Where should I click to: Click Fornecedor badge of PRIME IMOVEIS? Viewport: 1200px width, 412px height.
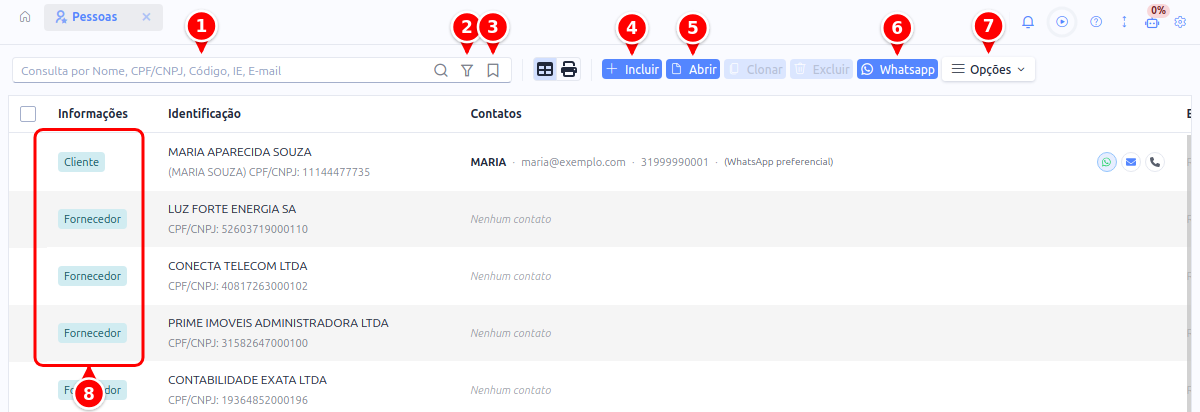click(92, 332)
